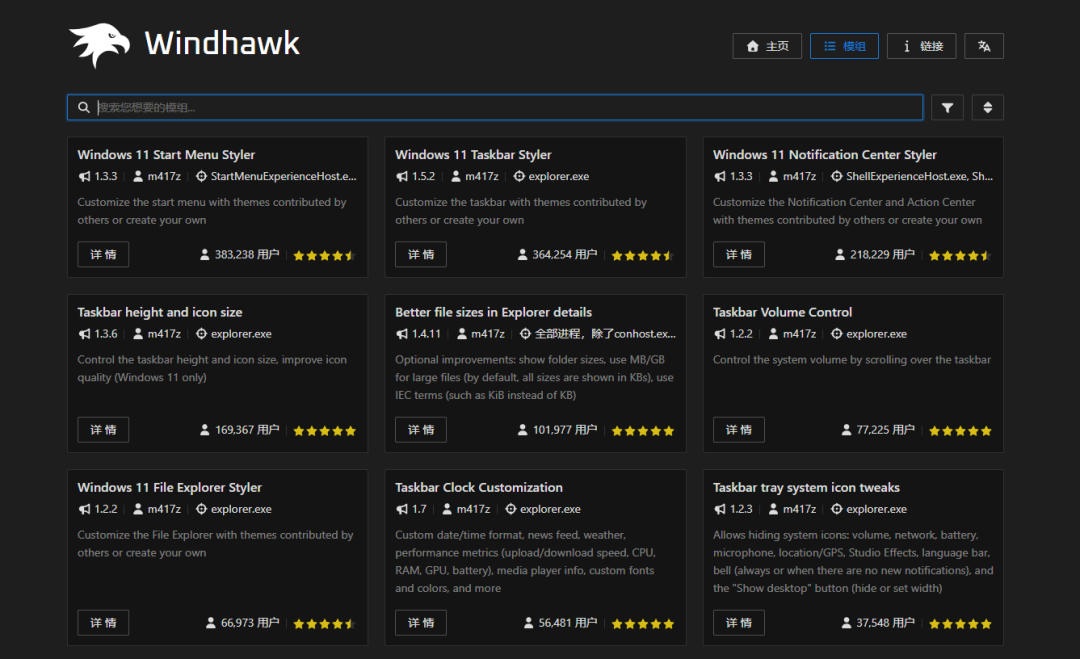Viewport: 1080px width, 659px height.
Task: Click the 169,367 用户 user count
Action: [x=247, y=430]
